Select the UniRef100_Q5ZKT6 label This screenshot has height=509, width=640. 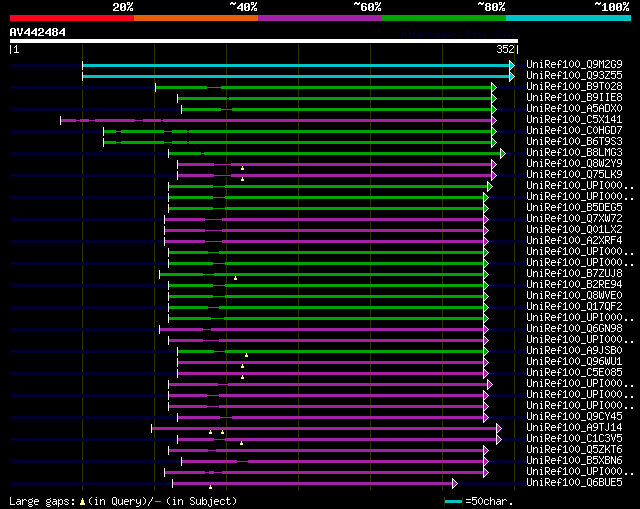pyautogui.click(x=574, y=450)
